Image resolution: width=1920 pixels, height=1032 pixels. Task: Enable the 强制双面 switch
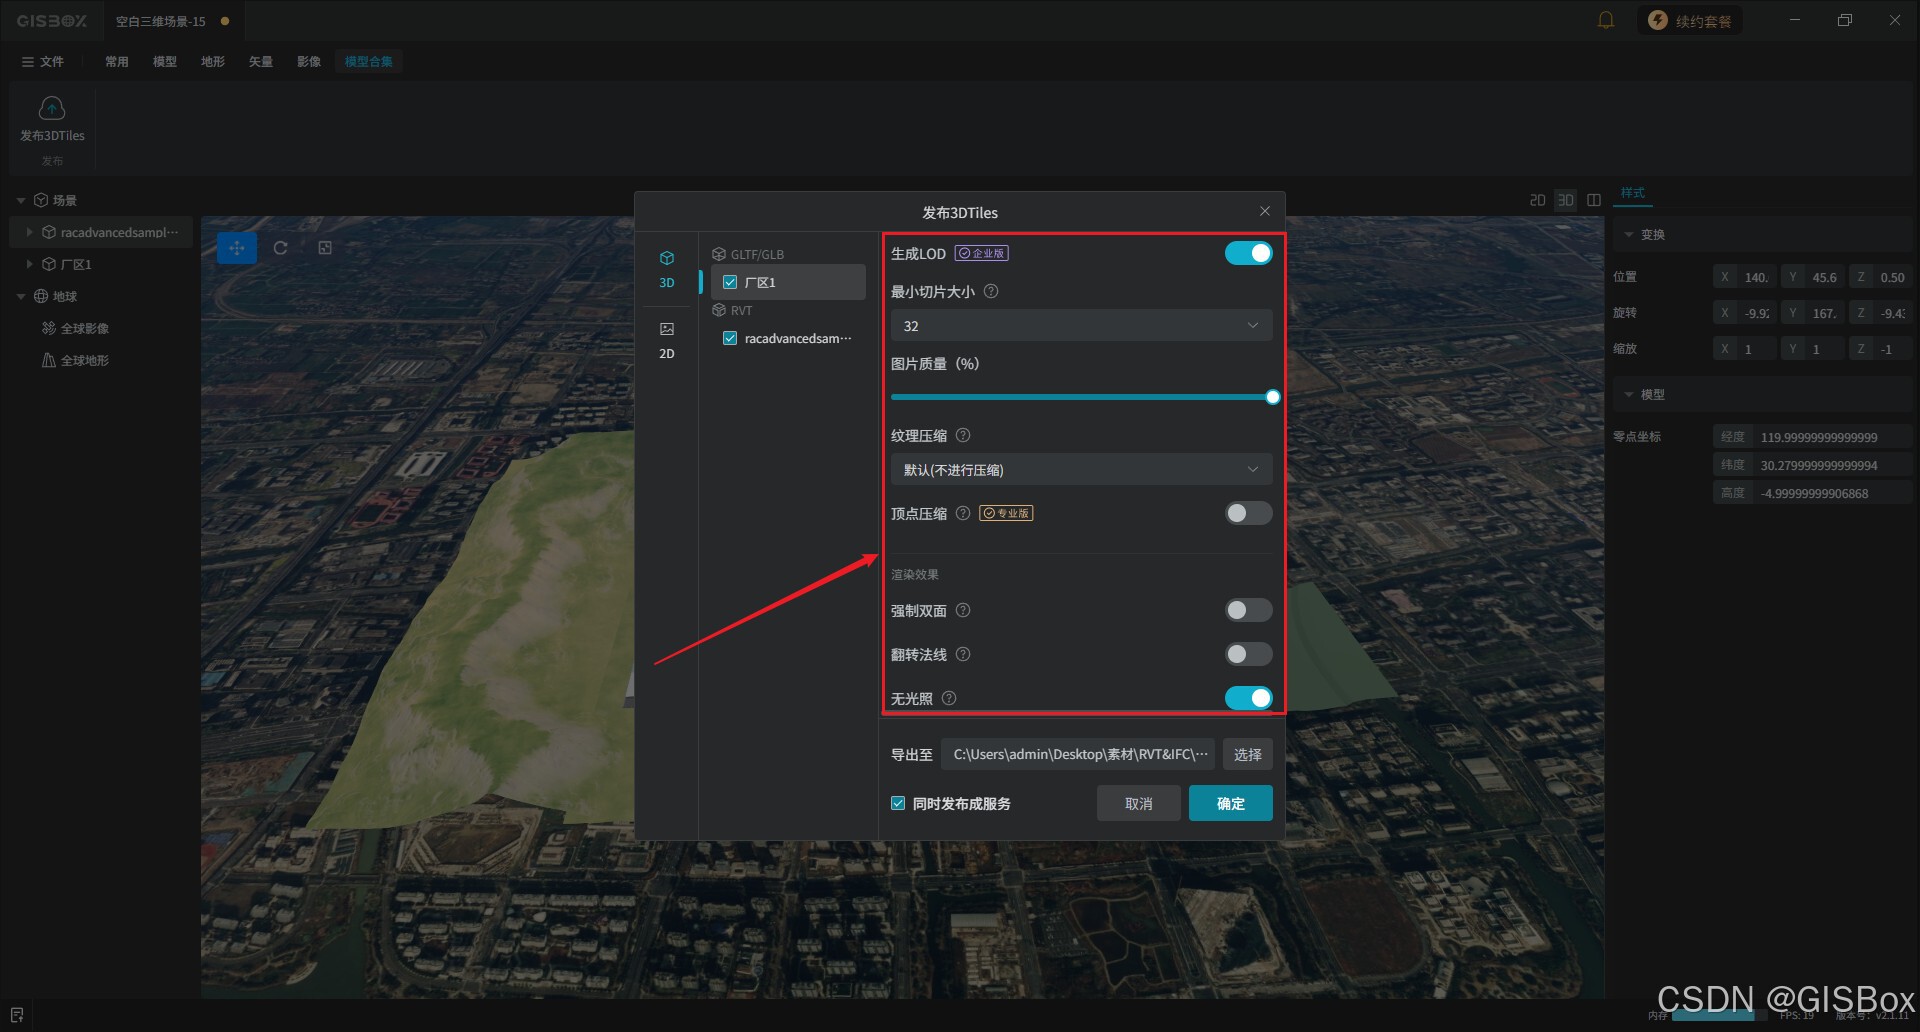(1249, 610)
